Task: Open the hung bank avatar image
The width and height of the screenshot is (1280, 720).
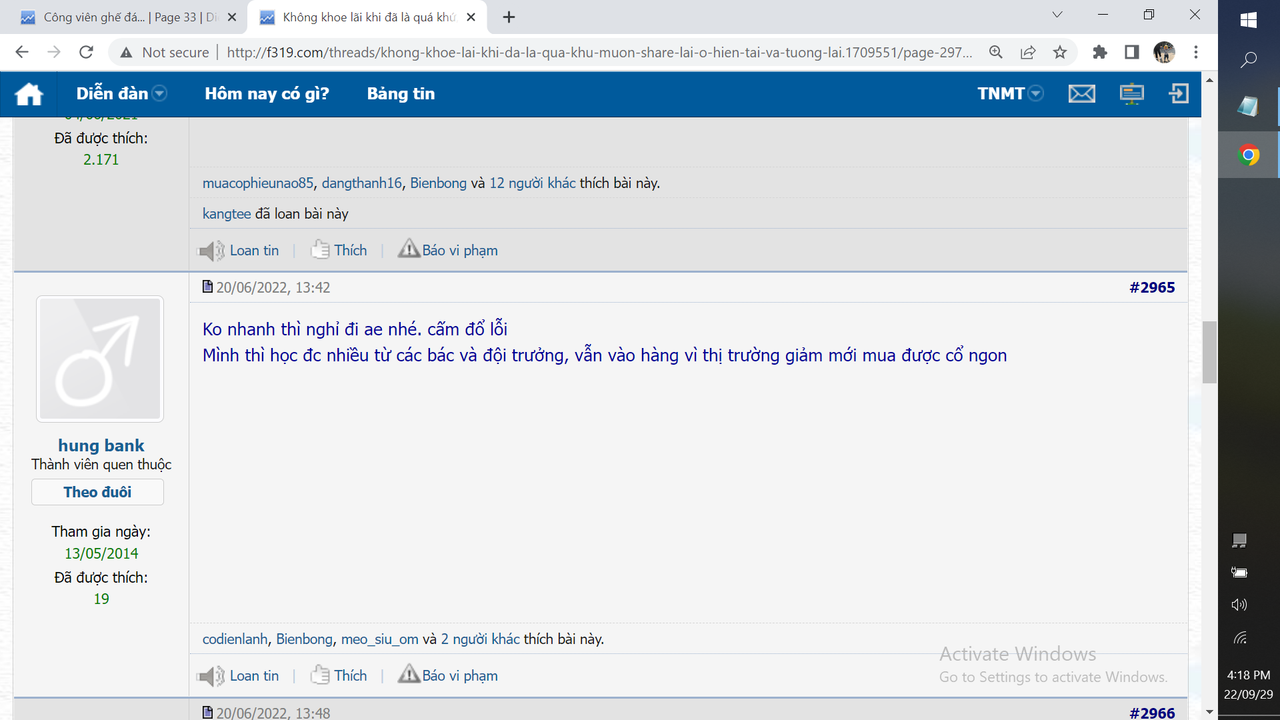Action: (x=100, y=359)
